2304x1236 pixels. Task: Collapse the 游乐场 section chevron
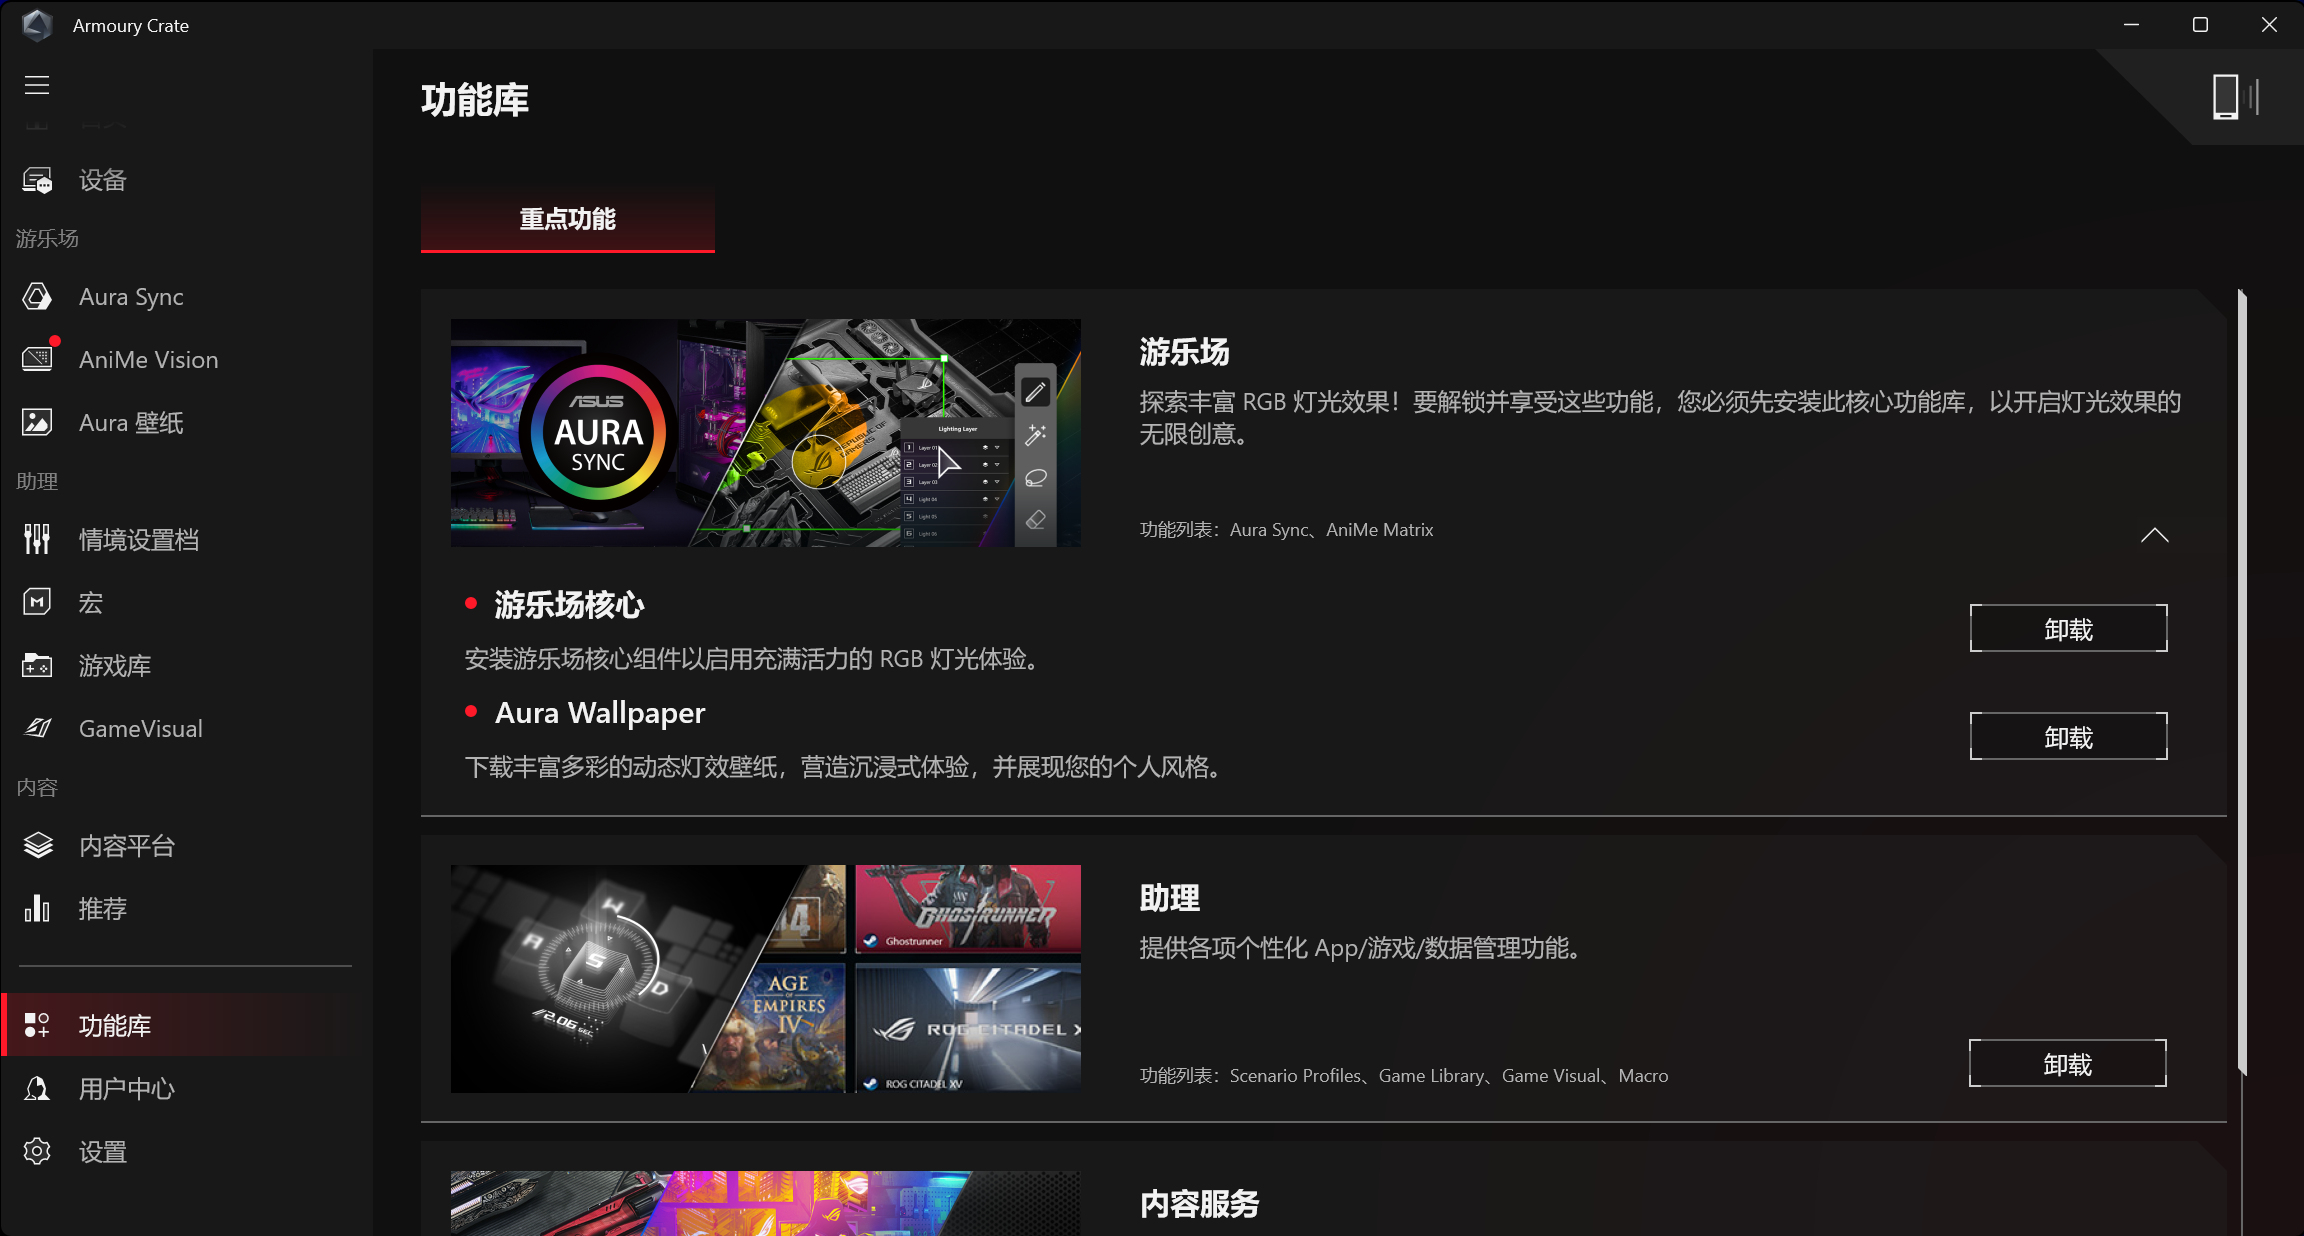coord(2155,535)
